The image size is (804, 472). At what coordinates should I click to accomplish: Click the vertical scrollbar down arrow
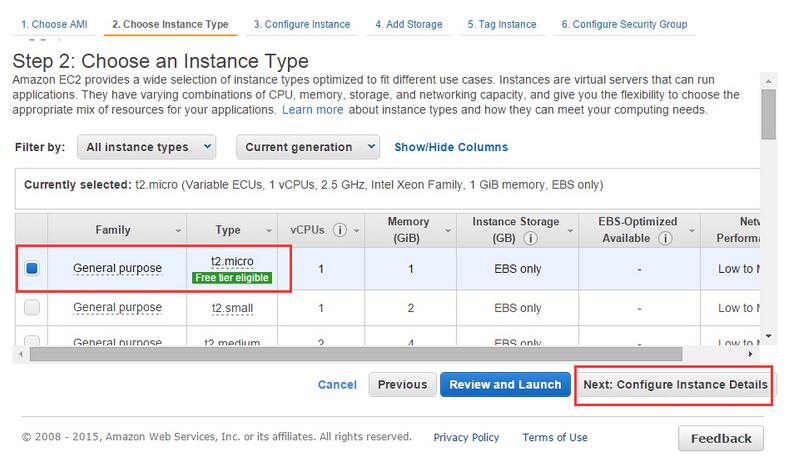coord(768,336)
